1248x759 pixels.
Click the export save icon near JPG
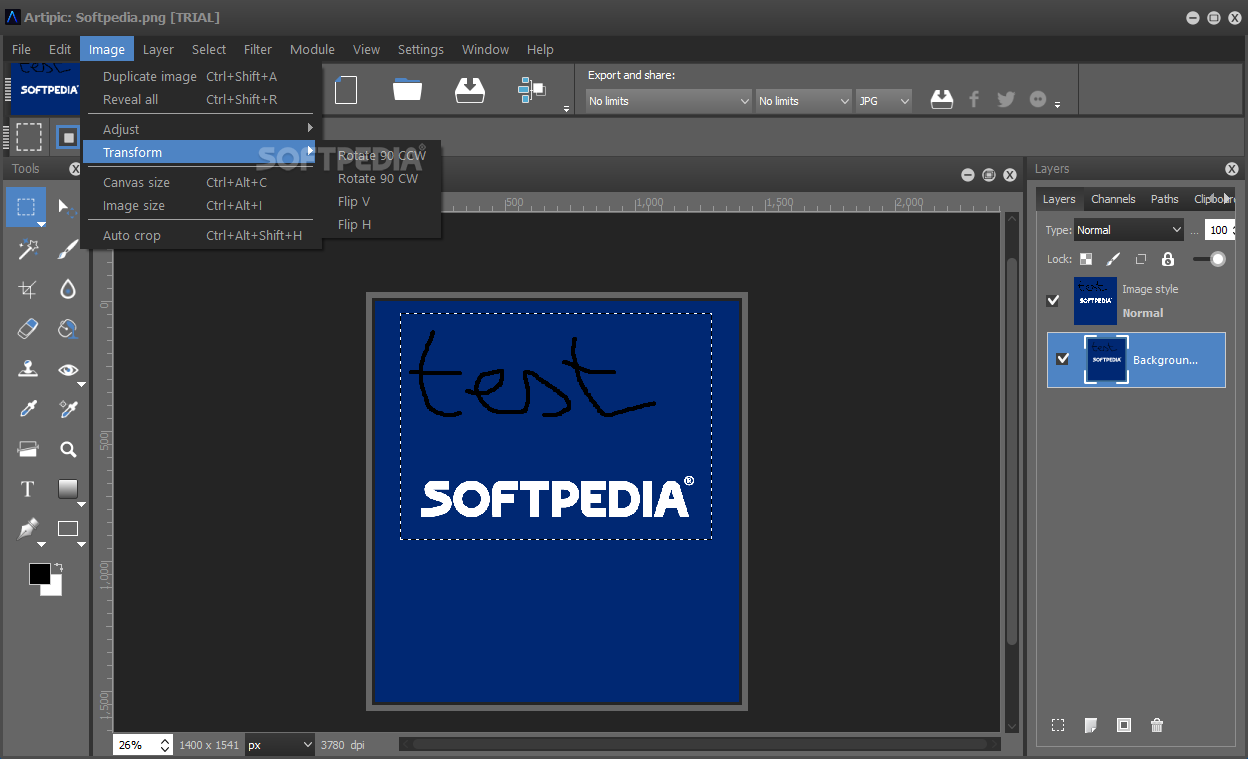coord(942,99)
